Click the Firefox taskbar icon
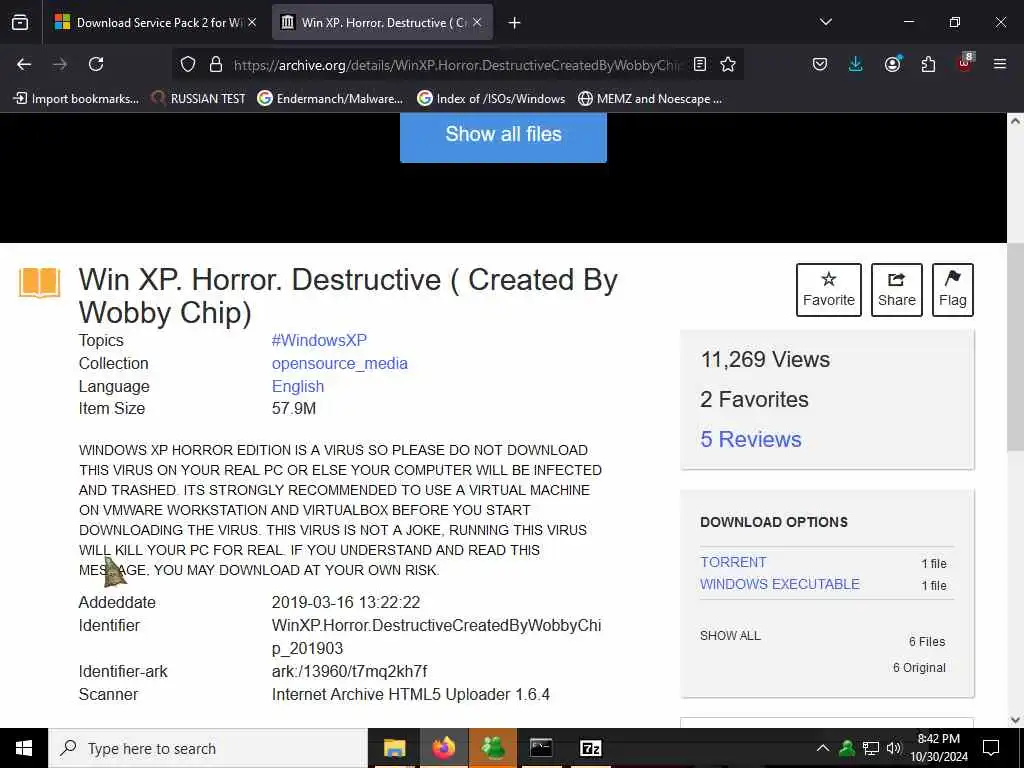This screenshot has width=1024, height=768. [443, 748]
